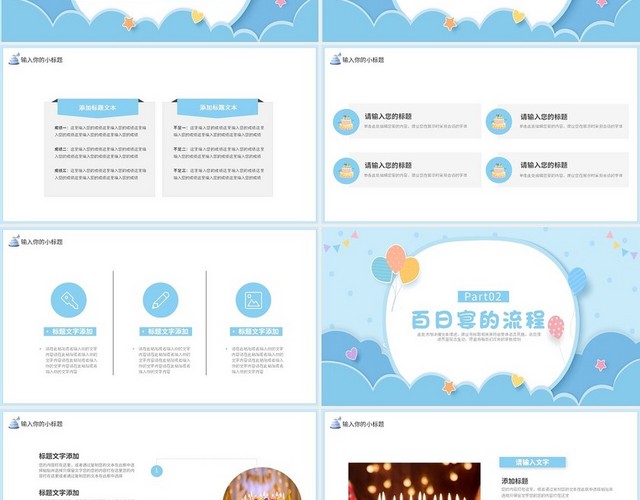Click 请输入您的标题 on the lower-right card
640x500 pixels.
click(544, 165)
